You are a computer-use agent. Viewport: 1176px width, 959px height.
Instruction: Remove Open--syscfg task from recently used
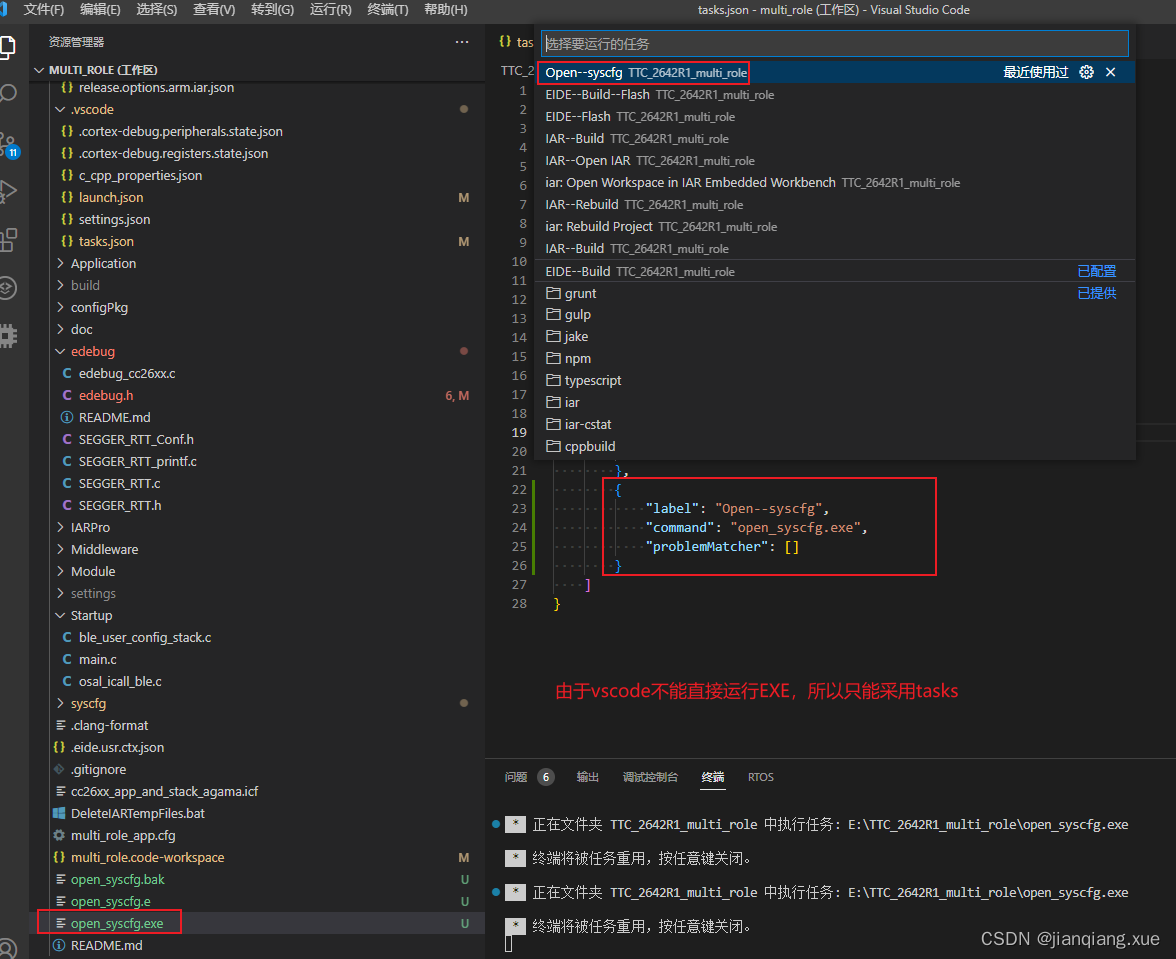[1111, 72]
